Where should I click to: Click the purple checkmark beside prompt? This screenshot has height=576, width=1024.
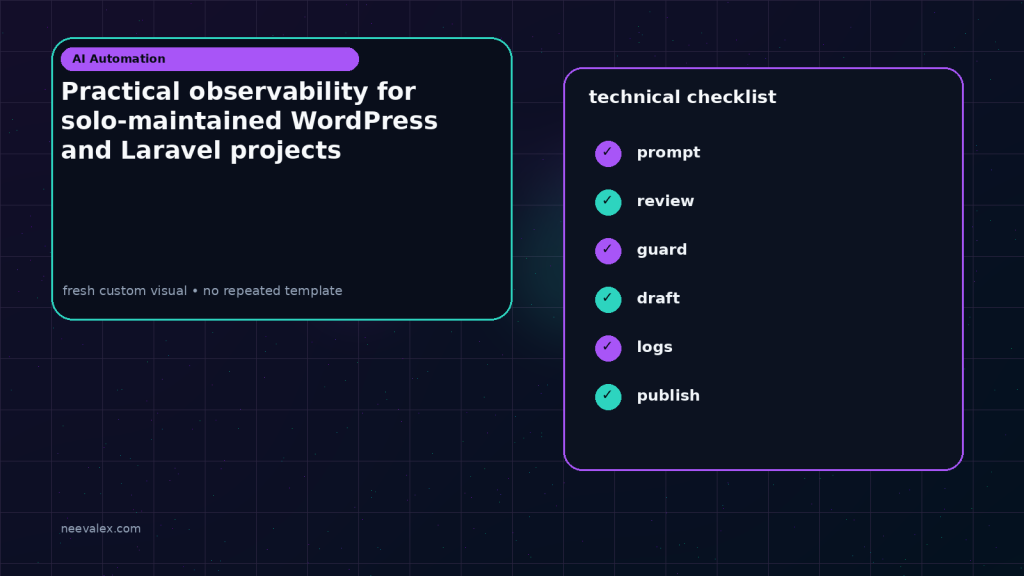click(608, 153)
